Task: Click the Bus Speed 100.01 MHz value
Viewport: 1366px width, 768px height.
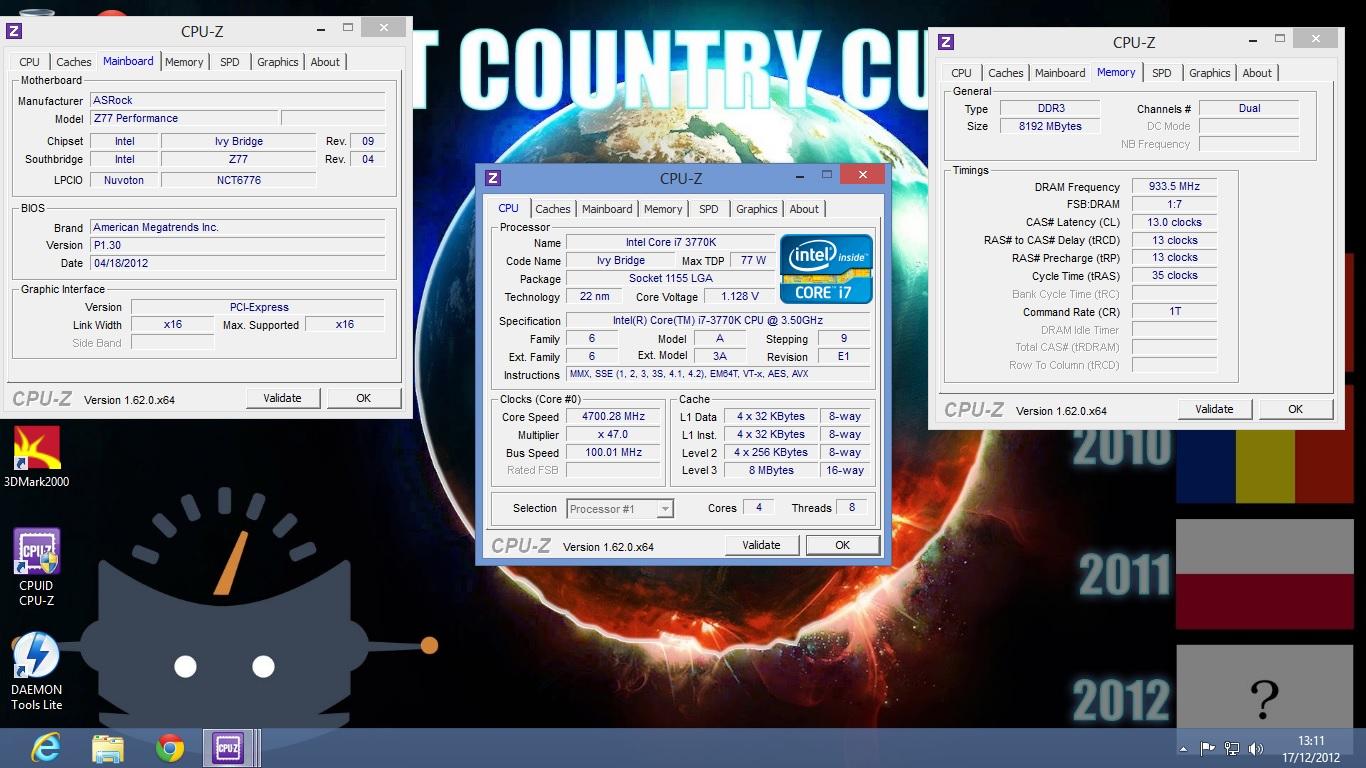Action: (x=615, y=453)
